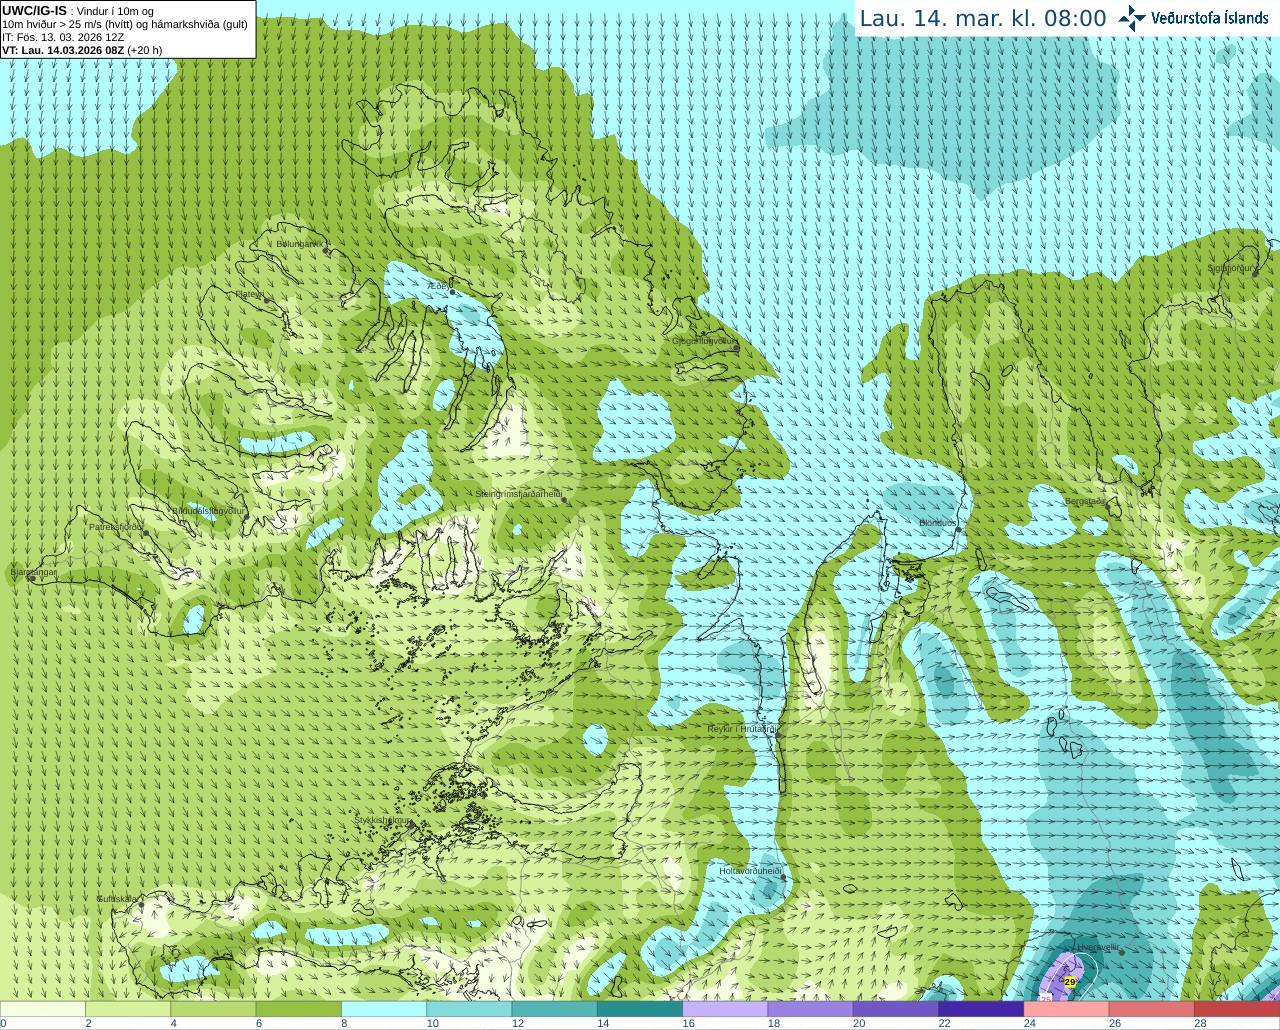Image resolution: width=1280 pixels, height=1030 pixels.
Task: Click the UWC/IG-IS model title
Action: 34,11
